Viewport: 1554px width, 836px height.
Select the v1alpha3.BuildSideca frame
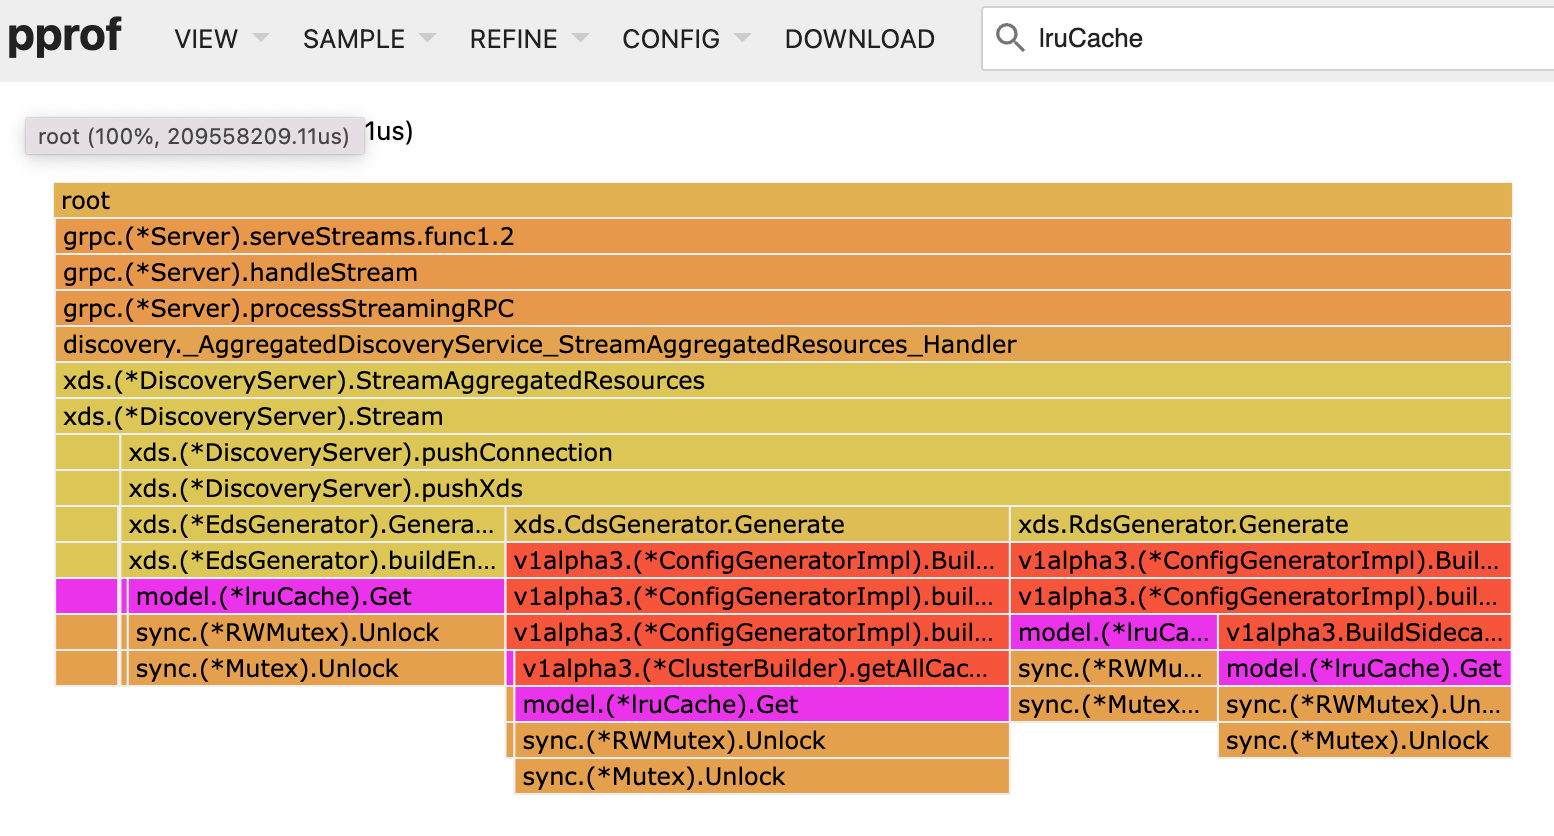pos(1365,632)
